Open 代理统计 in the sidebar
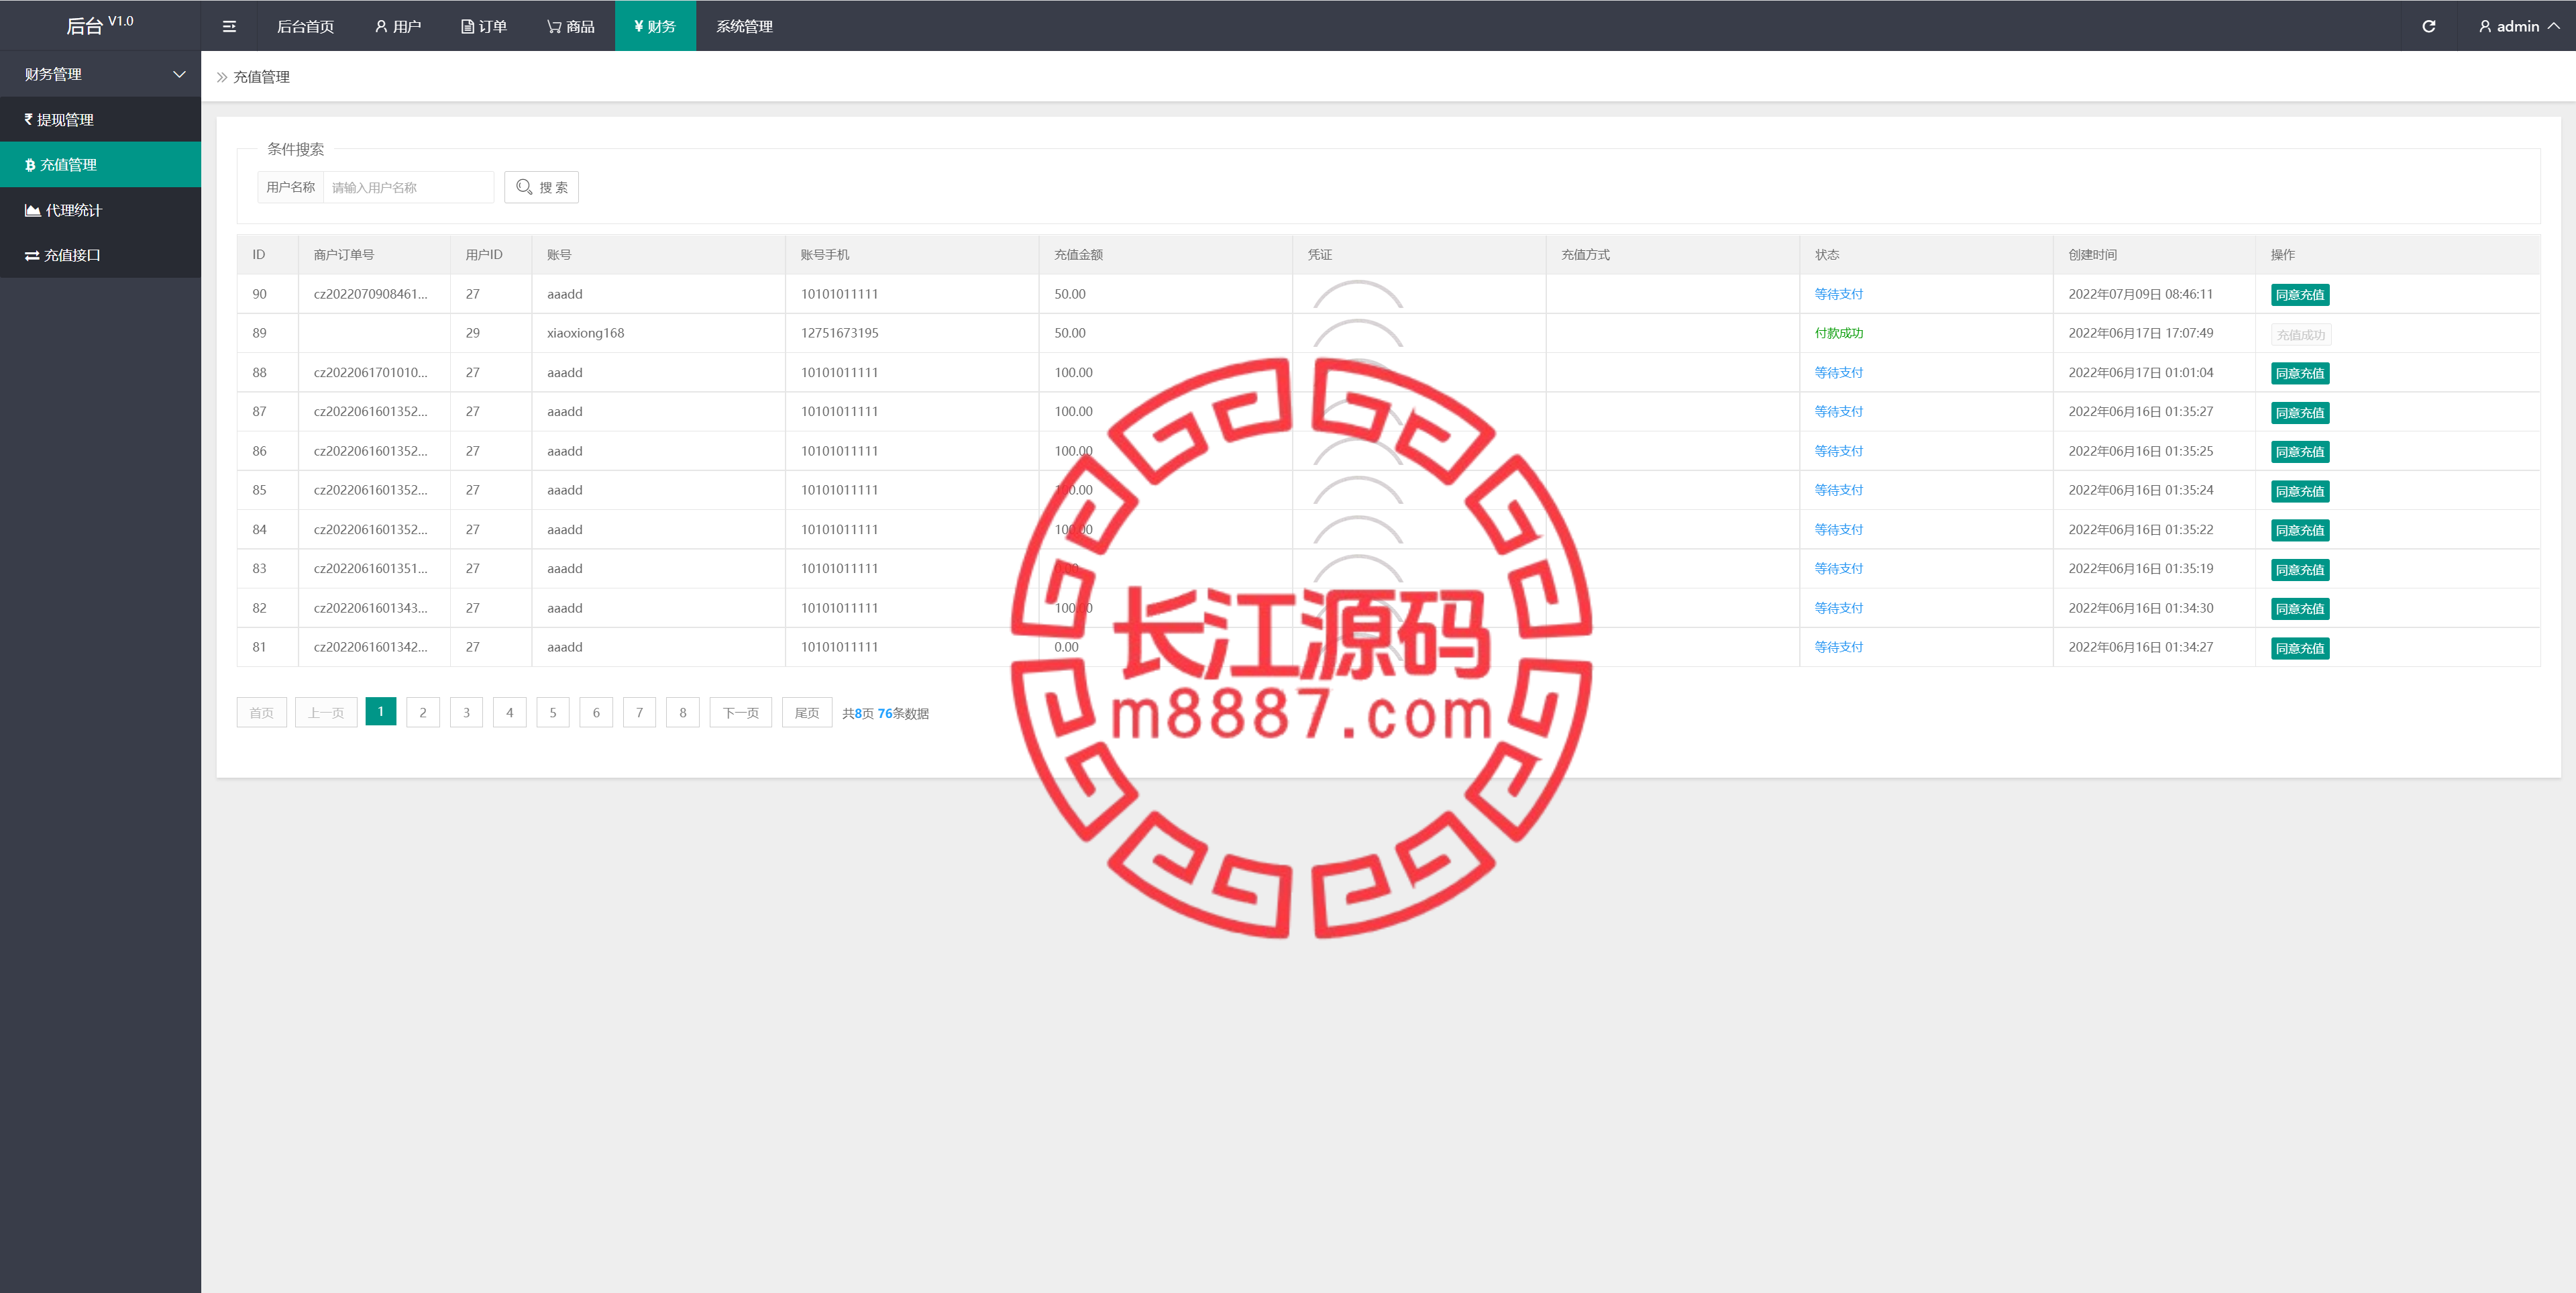Viewport: 2576px width, 1293px height. pyautogui.click(x=100, y=210)
